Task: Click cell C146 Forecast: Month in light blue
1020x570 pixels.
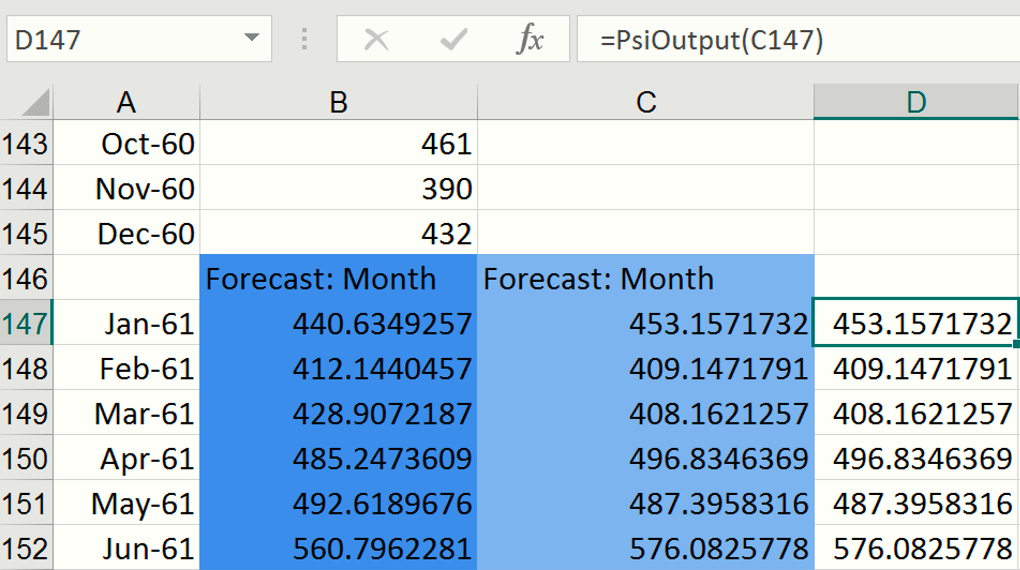Action: click(x=646, y=278)
